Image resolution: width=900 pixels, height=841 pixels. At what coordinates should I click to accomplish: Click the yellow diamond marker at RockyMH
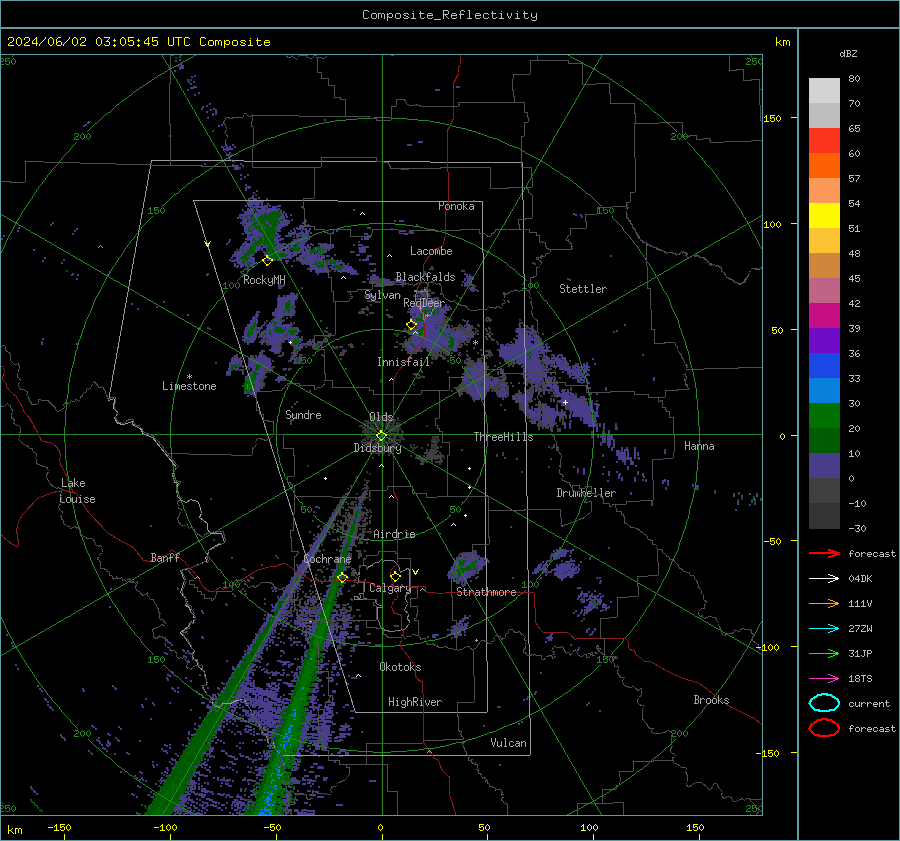[x=267, y=261]
